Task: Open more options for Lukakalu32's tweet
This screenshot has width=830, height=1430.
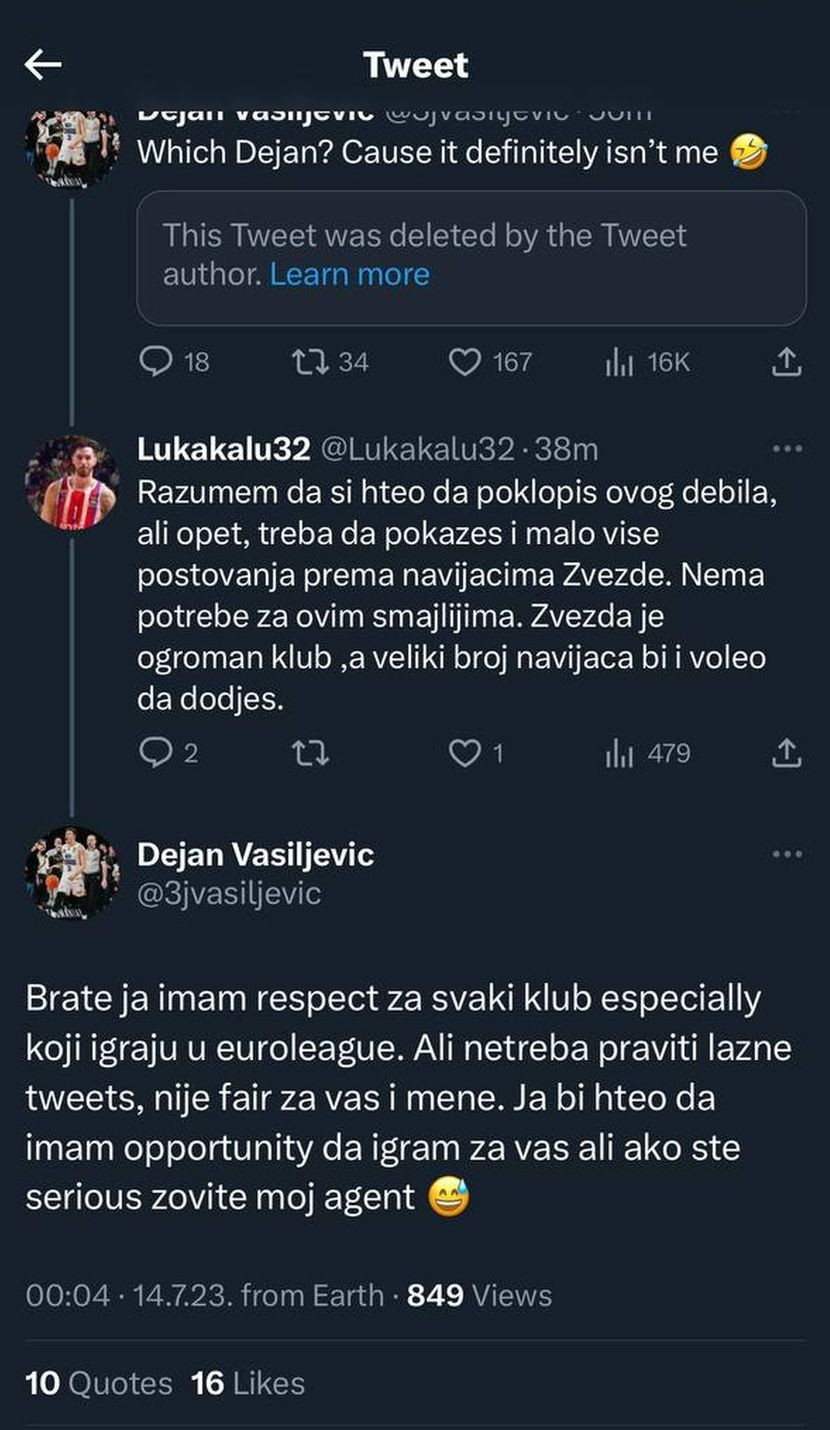Action: [x=788, y=450]
